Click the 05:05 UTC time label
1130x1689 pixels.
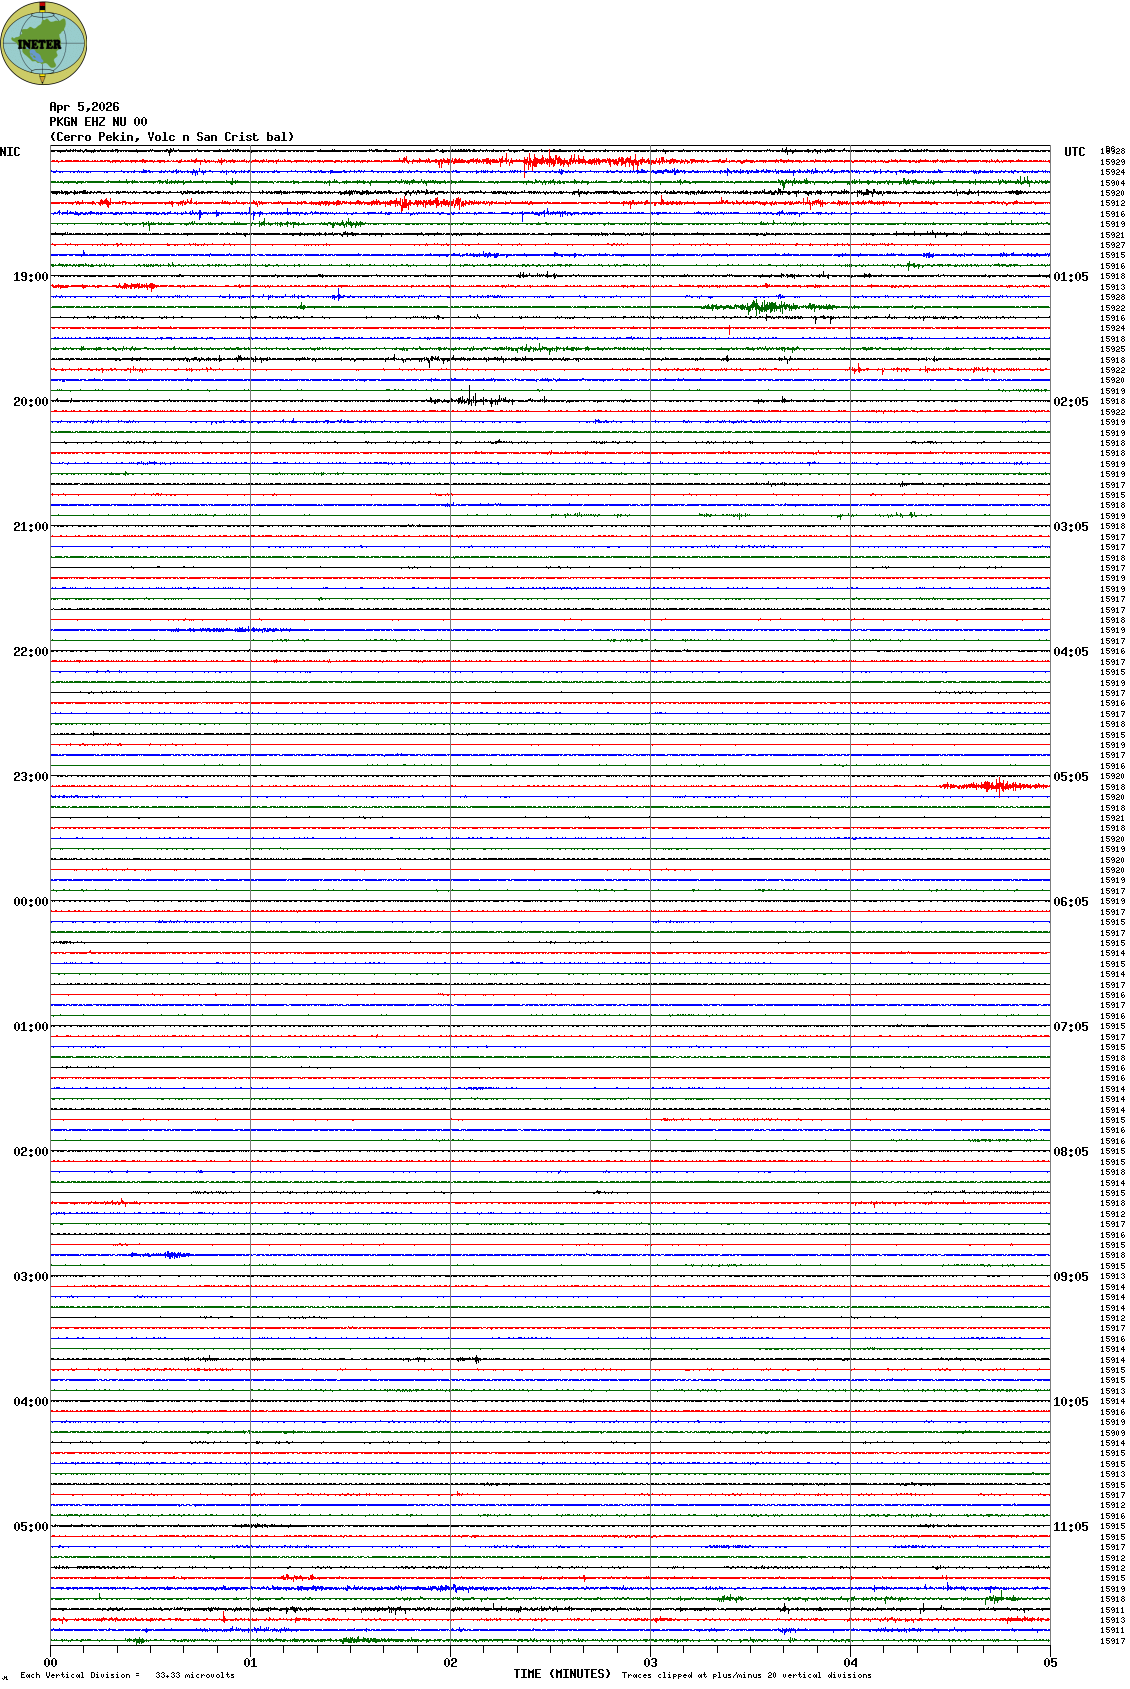pos(1071,777)
